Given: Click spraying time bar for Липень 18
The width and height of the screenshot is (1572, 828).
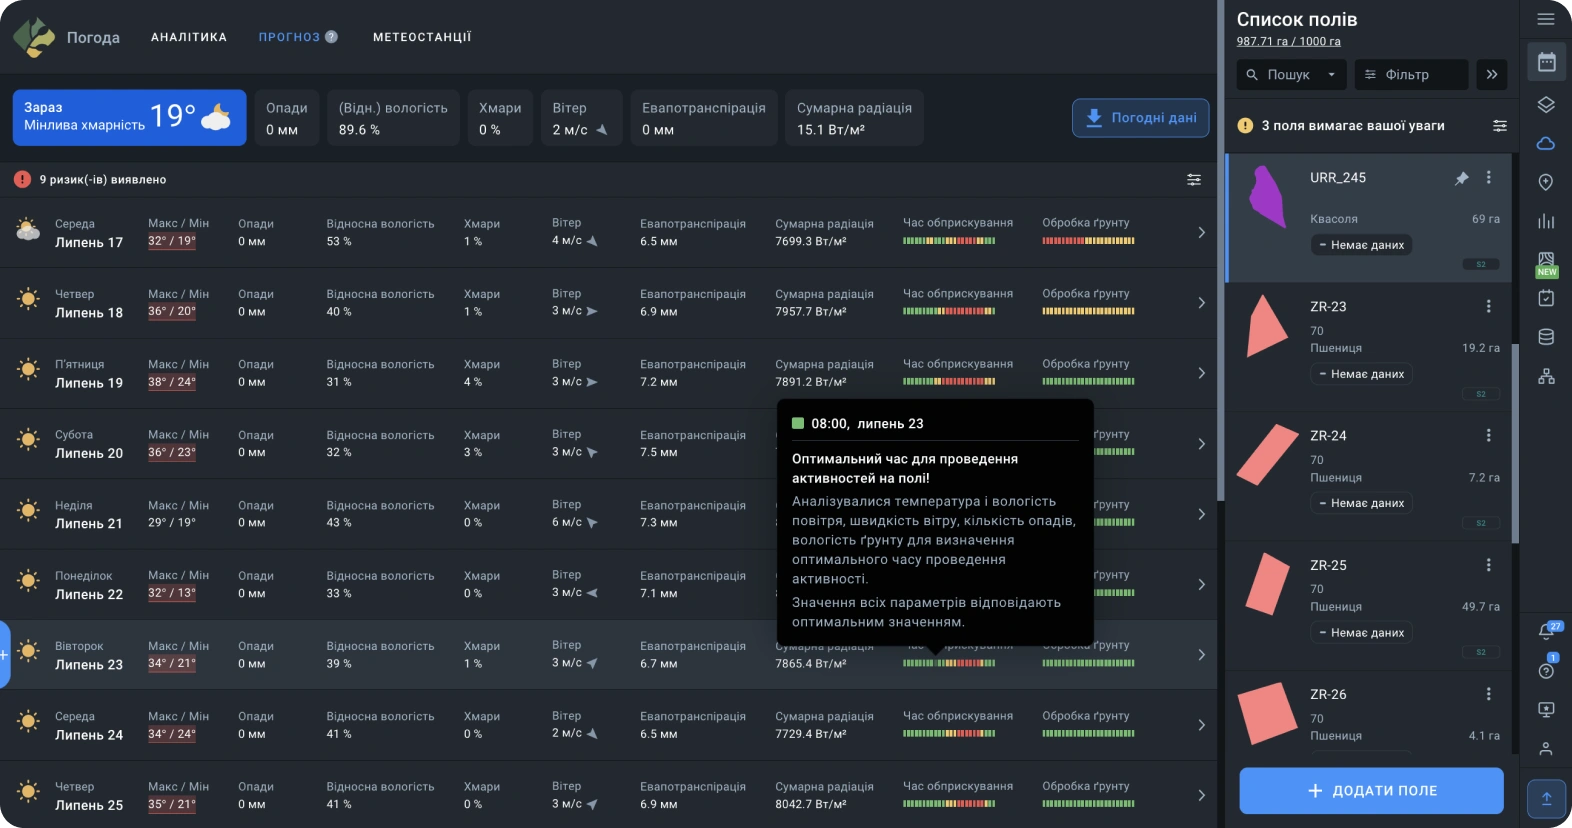Looking at the screenshot, I should click(x=948, y=311).
